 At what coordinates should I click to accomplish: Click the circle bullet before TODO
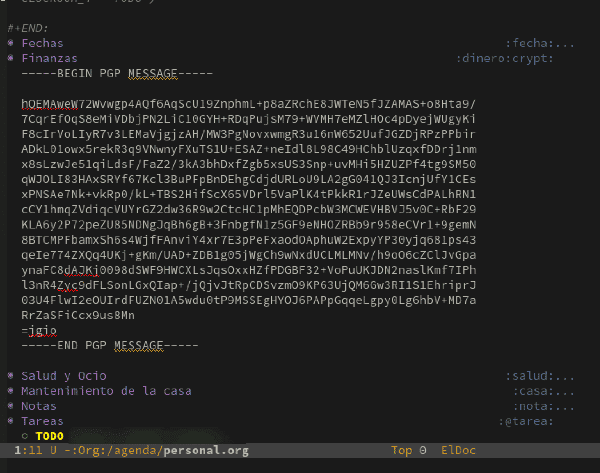point(25,436)
